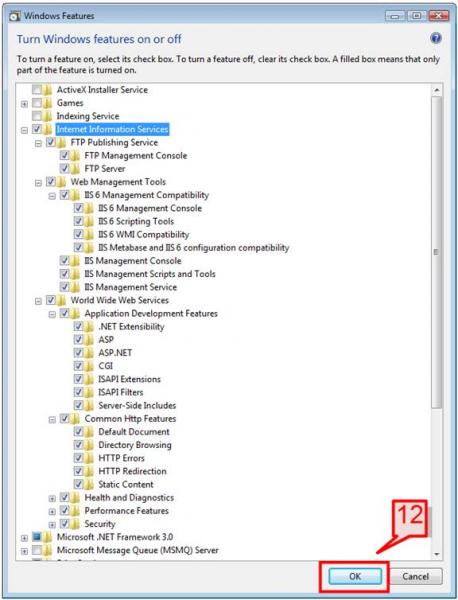Image resolution: width=458 pixels, height=600 pixels.
Task: Collapse the Internet Information Services node
Action: click(x=24, y=130)
